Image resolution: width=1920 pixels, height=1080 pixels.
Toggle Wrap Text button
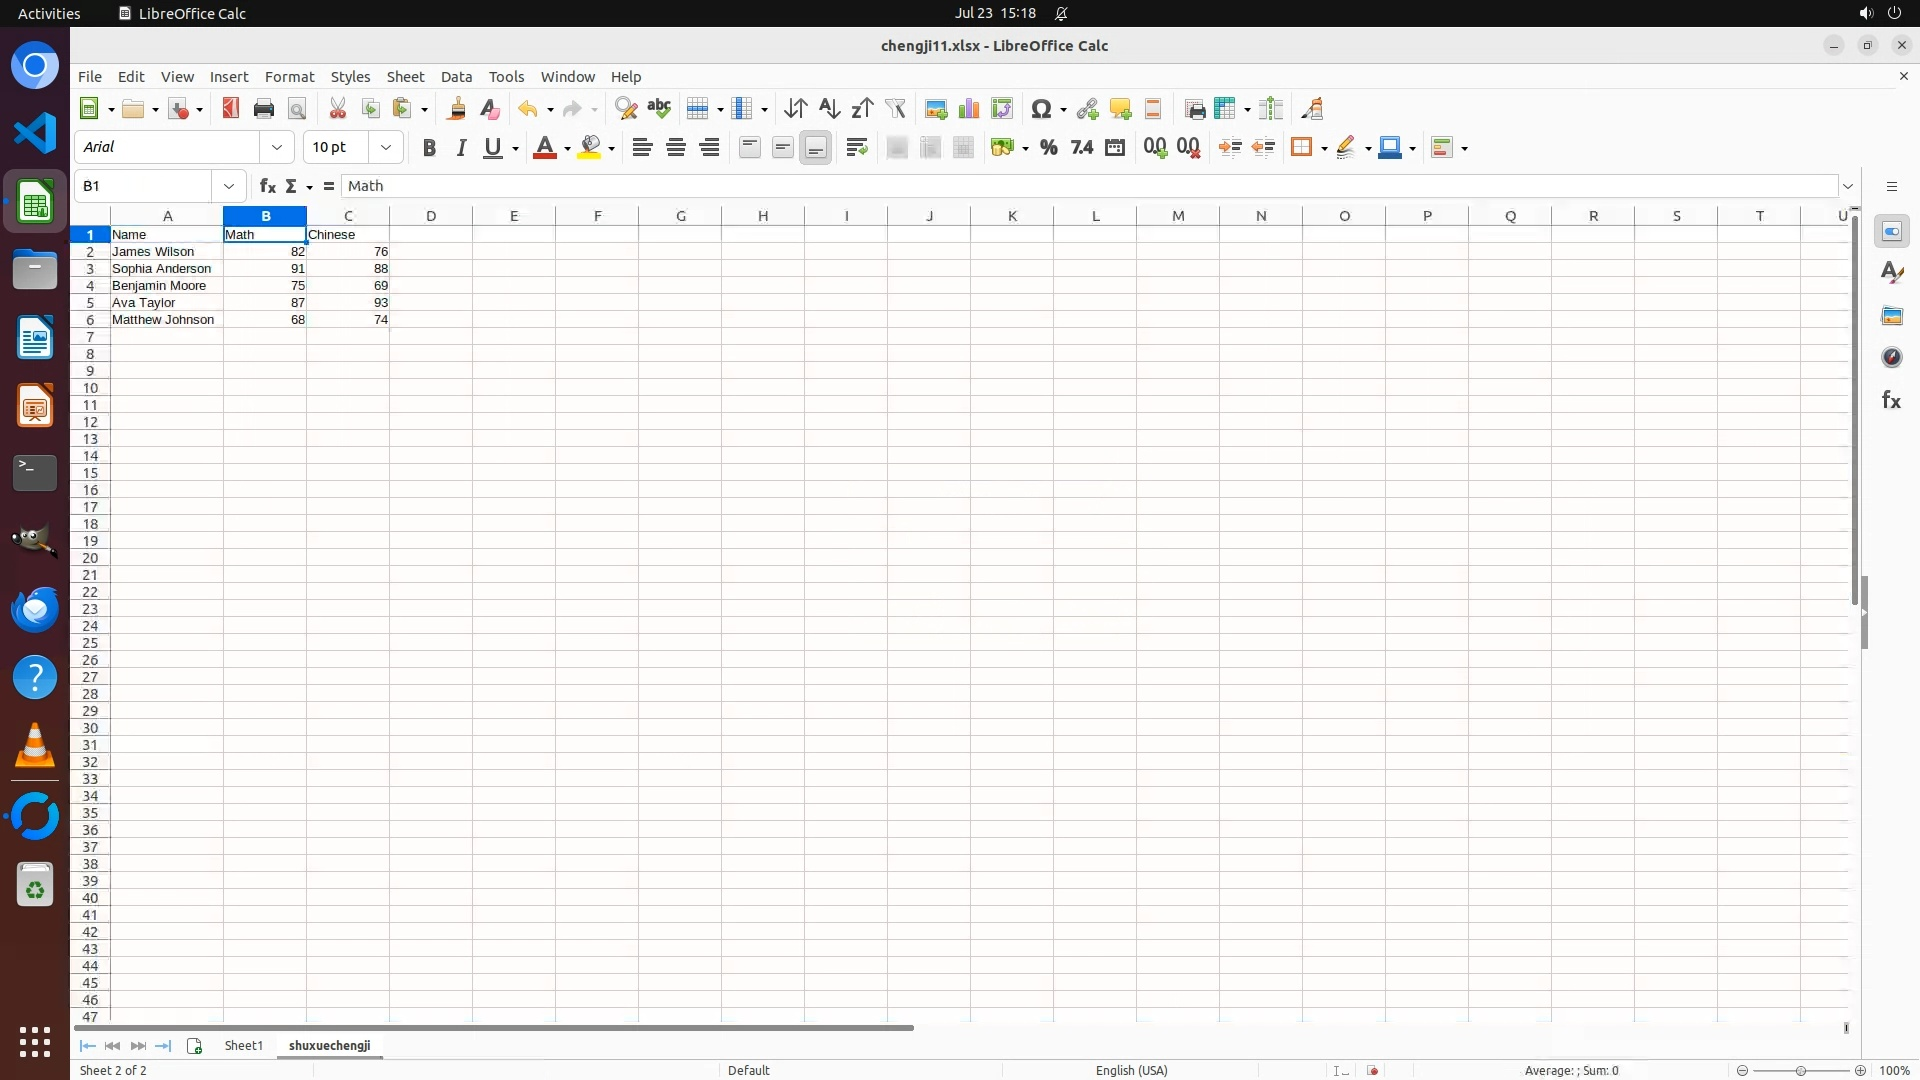click(x=856, y=148)
